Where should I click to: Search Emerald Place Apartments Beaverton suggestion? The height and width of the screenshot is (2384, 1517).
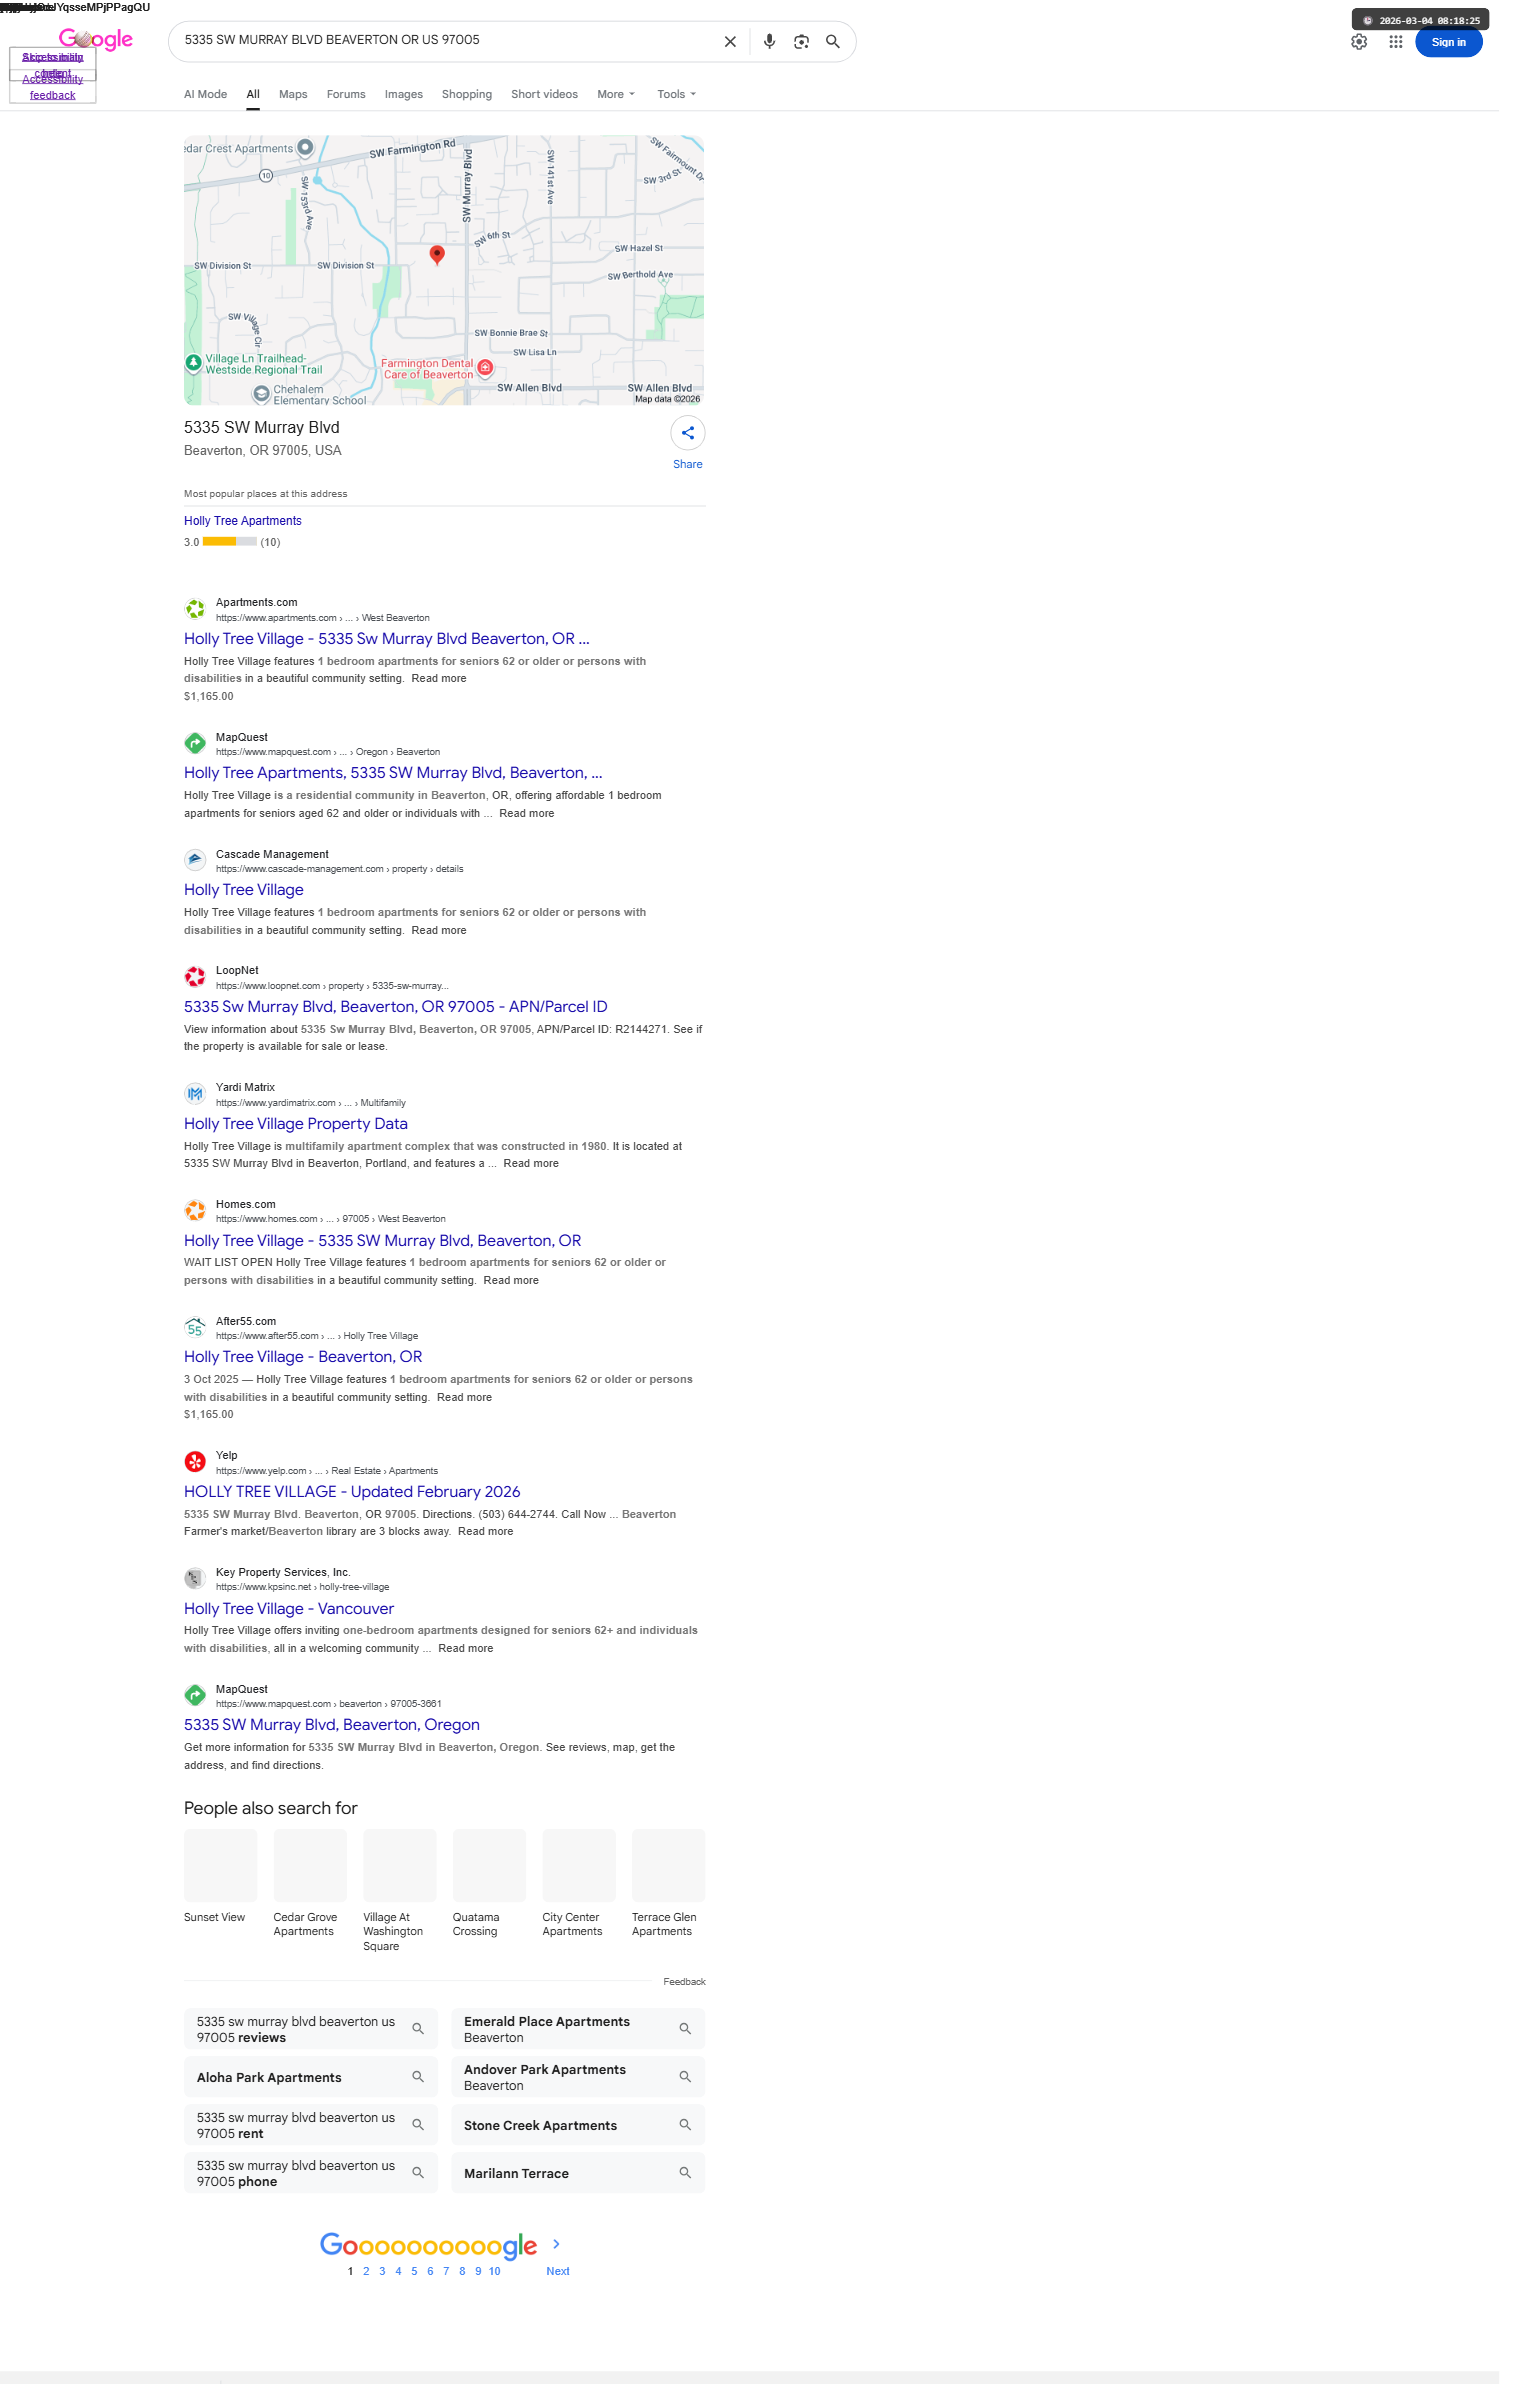pos(578,2029)
